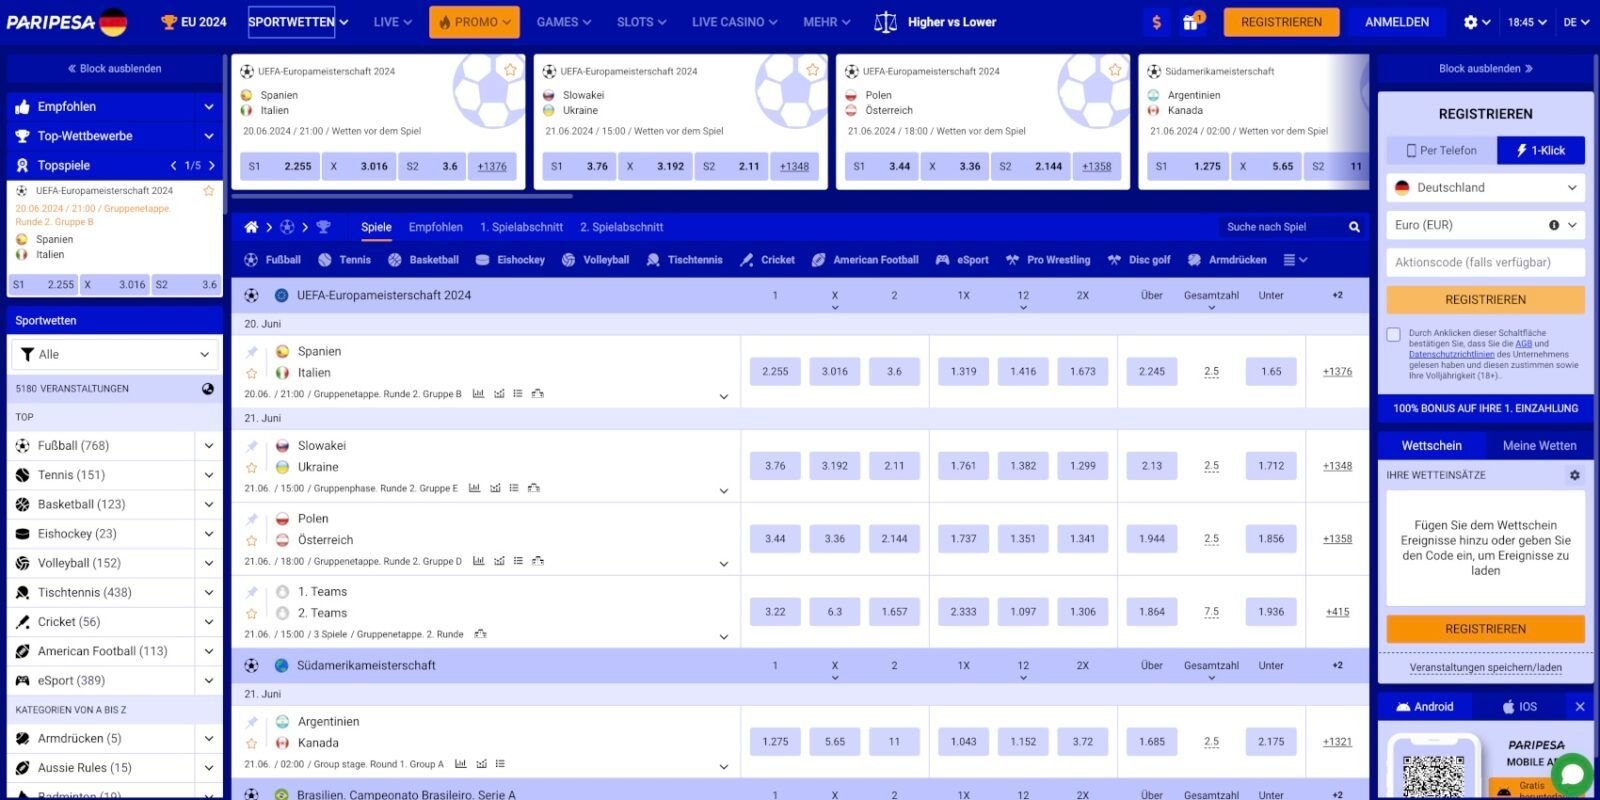Click the ANMELDEN button

tap(1396, 22)
